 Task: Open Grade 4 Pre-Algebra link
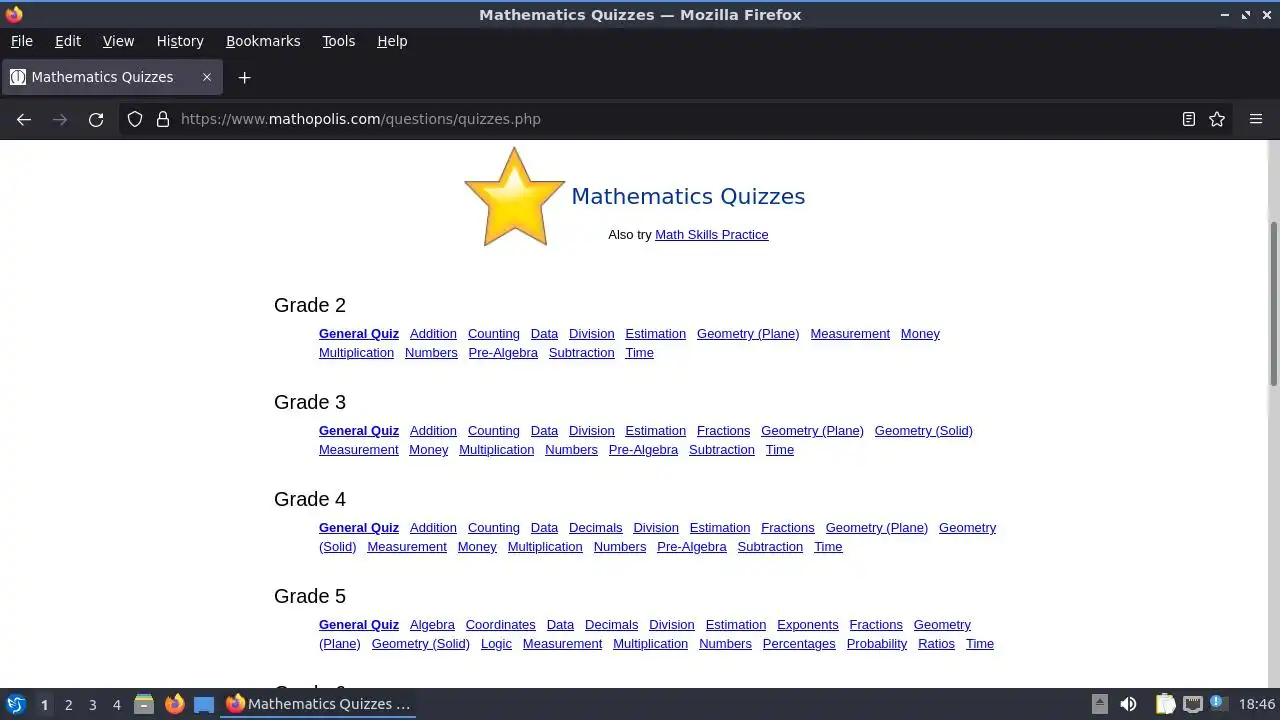(692, 547)
